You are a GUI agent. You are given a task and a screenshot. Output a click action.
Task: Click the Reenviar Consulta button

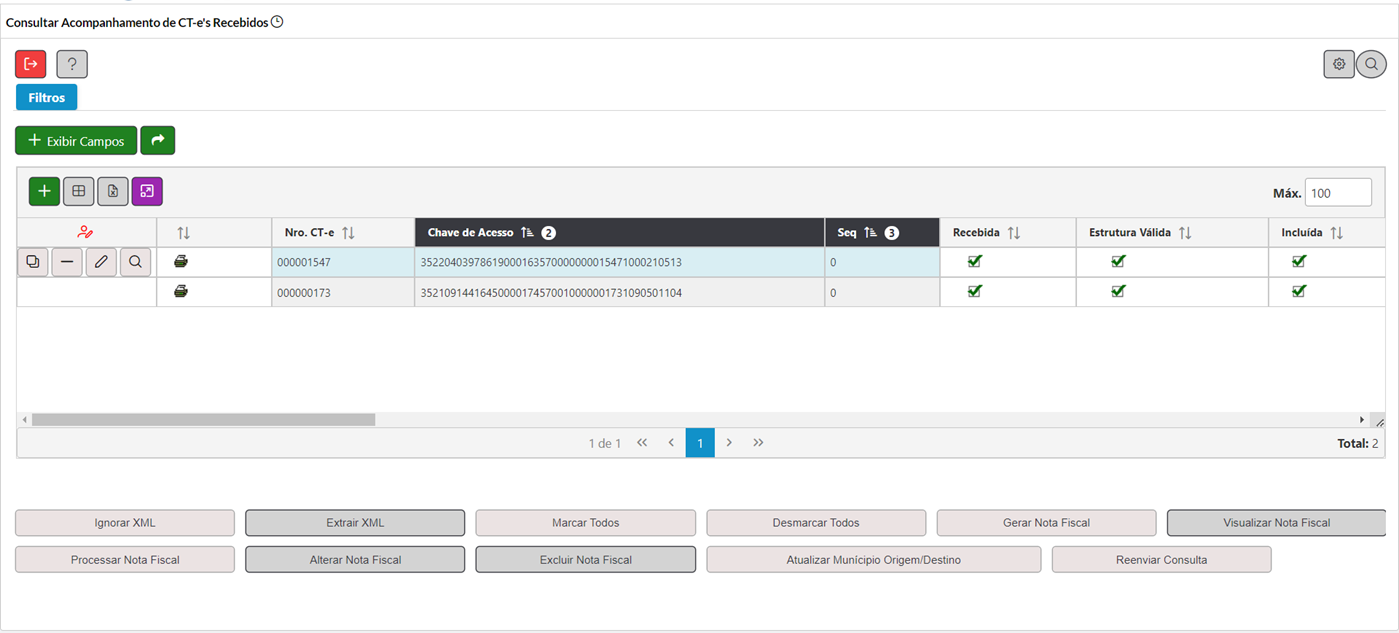pos(1161,560)
